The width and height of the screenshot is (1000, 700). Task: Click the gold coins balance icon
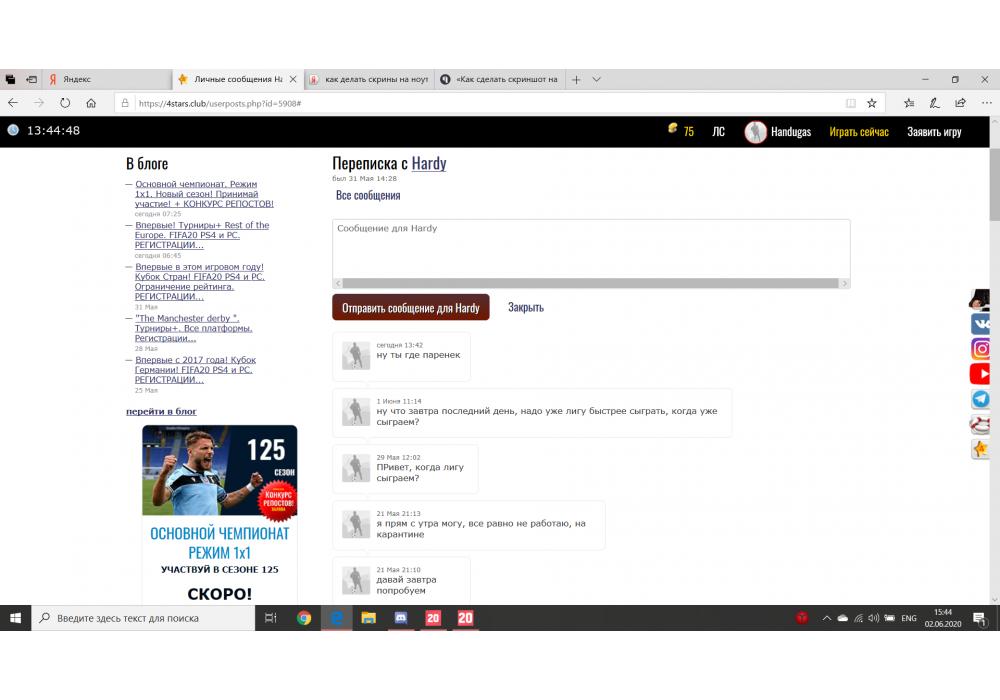673,130
